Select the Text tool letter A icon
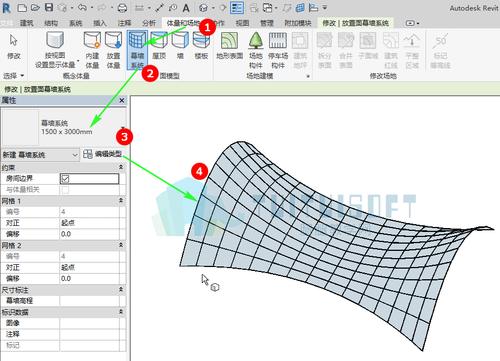500x361 pixels. [x=186, y=8]
